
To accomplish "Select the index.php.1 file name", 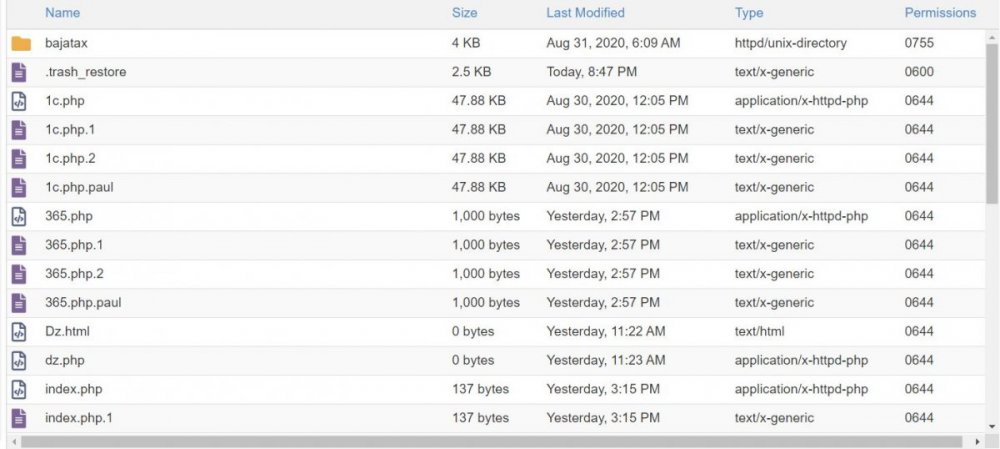I will tap(78, 418).
